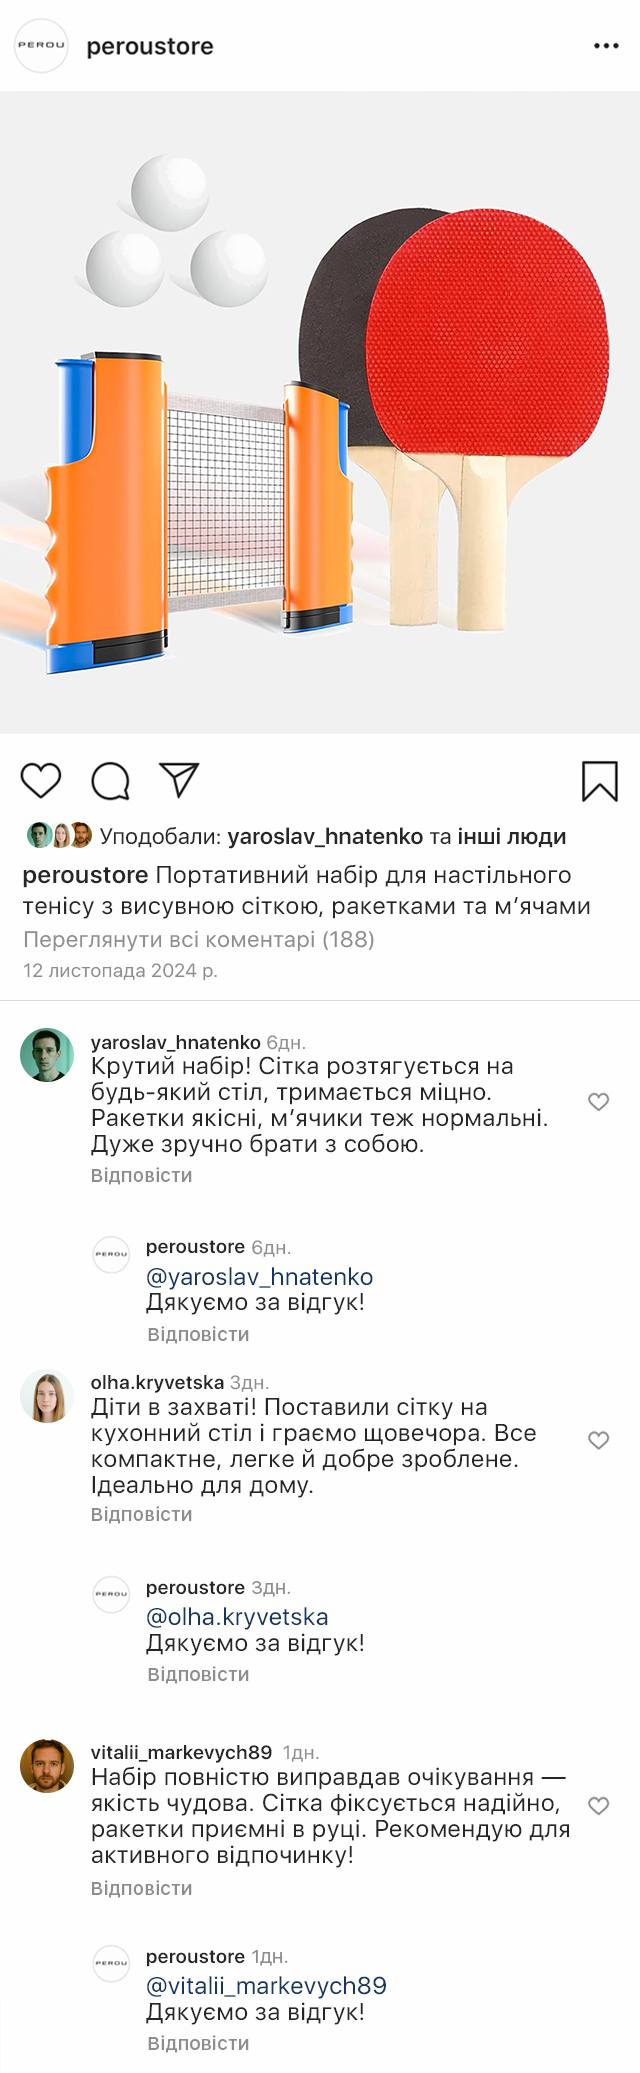Open the peroustore username in the header
640x2073 pixels.
coord(150,47)
